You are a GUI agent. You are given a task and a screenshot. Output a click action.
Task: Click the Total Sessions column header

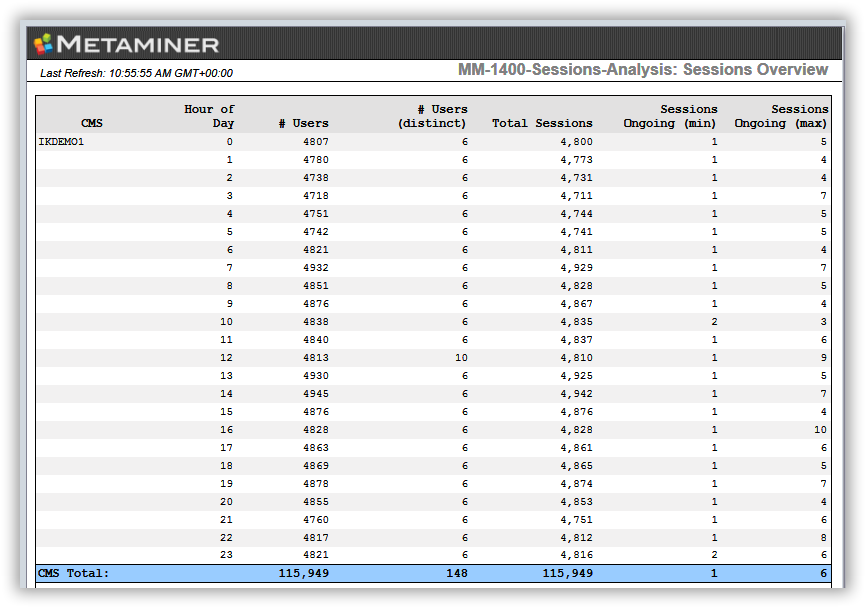pyautogui.click(x=542, y=123)
